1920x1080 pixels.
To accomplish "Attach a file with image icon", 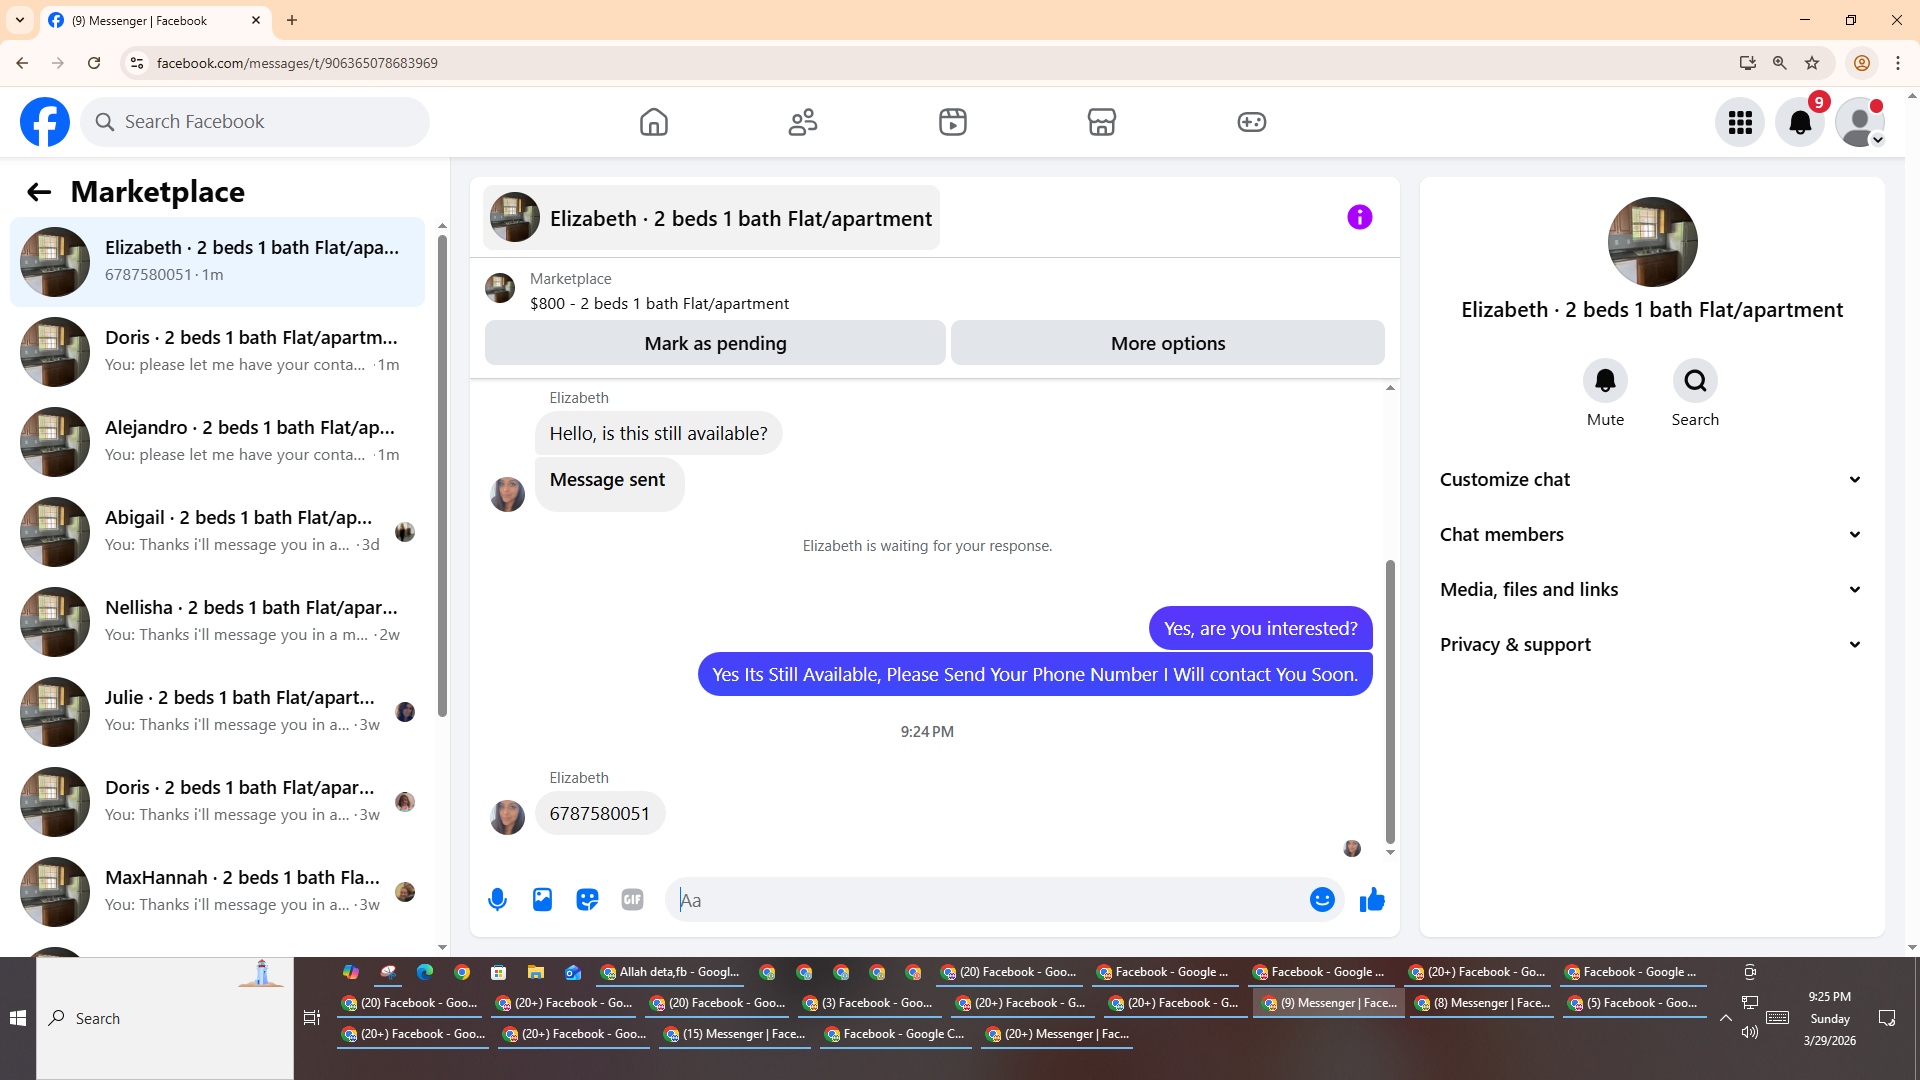I will pos(542,900).
